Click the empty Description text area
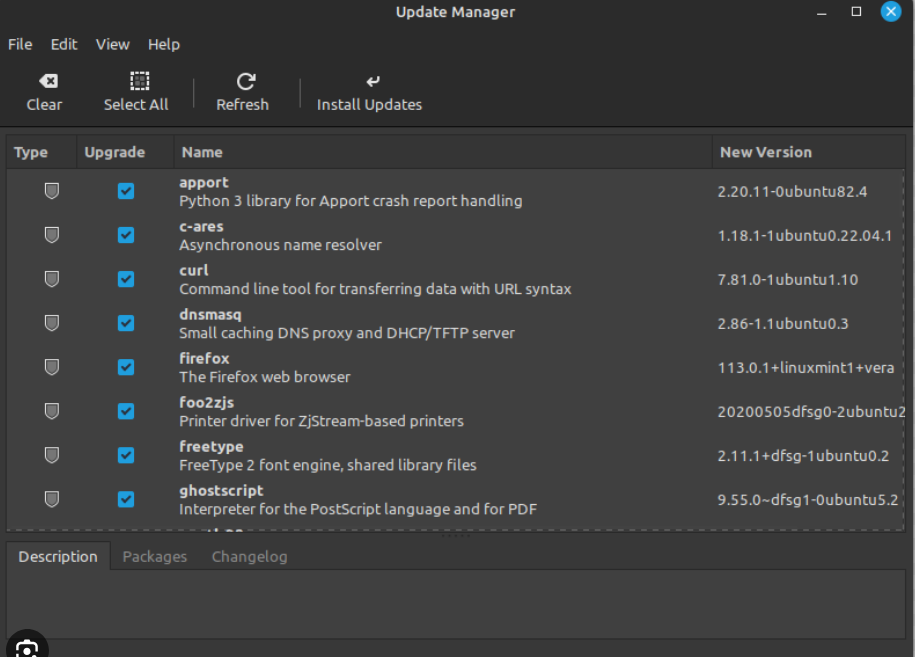 (x=455, y=604)
